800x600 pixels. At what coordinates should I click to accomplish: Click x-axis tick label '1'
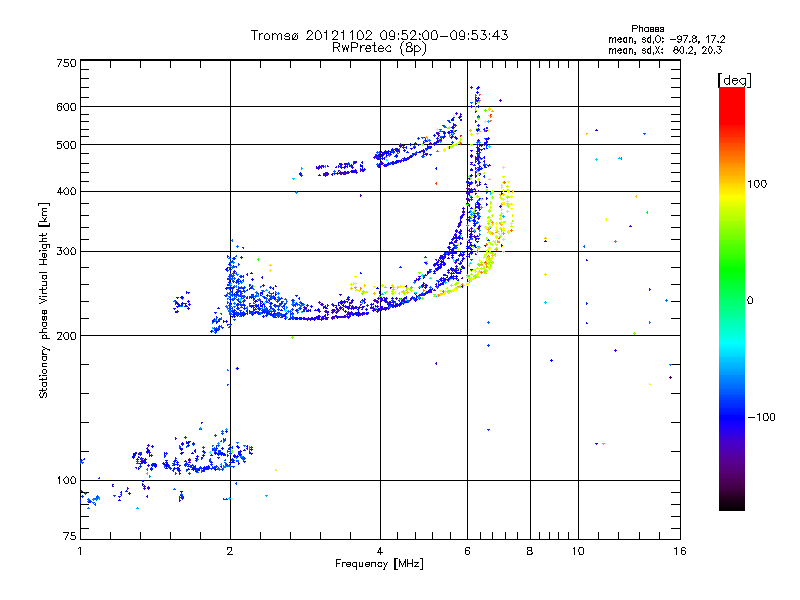pos(80,551)
